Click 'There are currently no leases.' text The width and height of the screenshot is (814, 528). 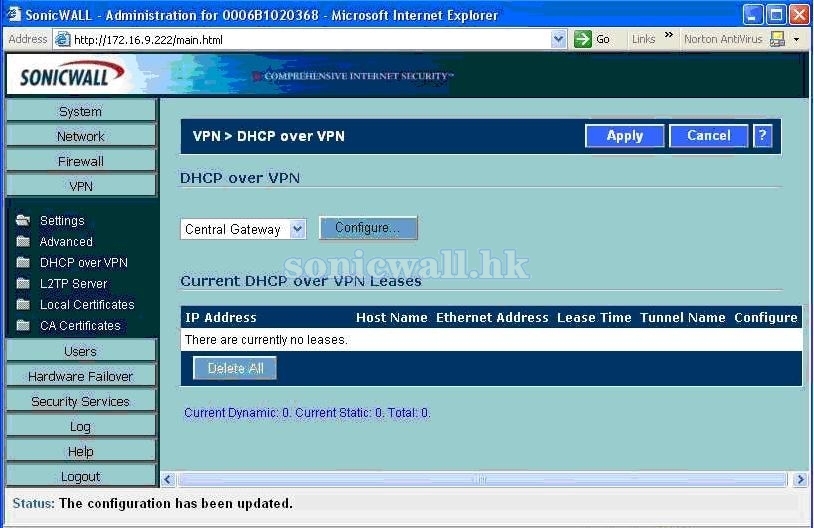click(x=266, y=340)
